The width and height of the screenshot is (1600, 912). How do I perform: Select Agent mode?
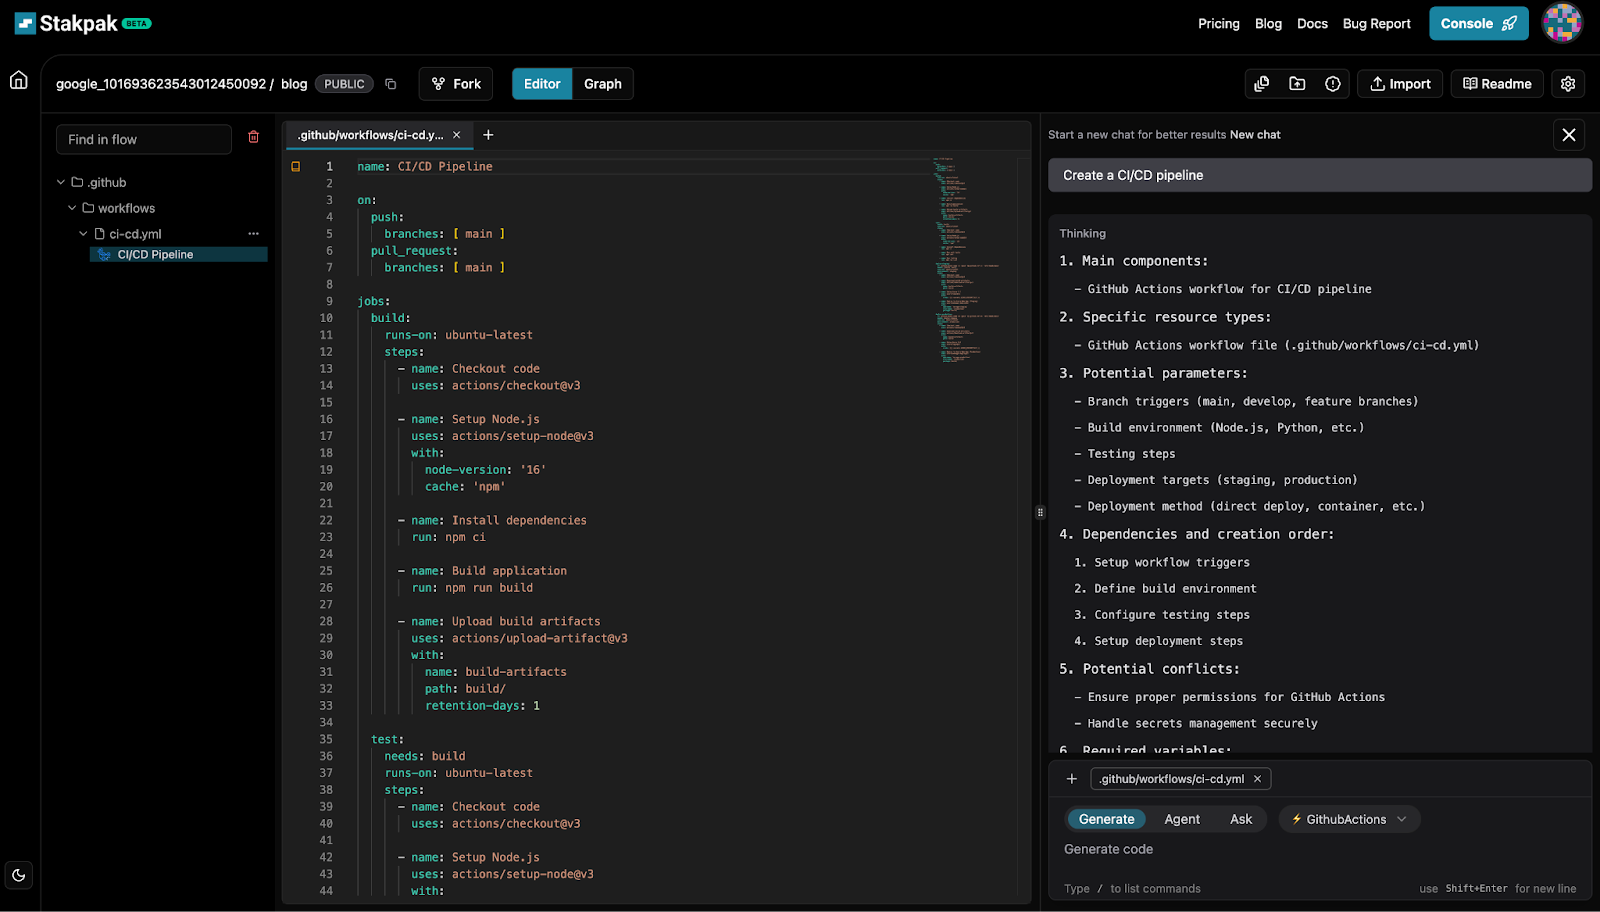[1182, 819]
